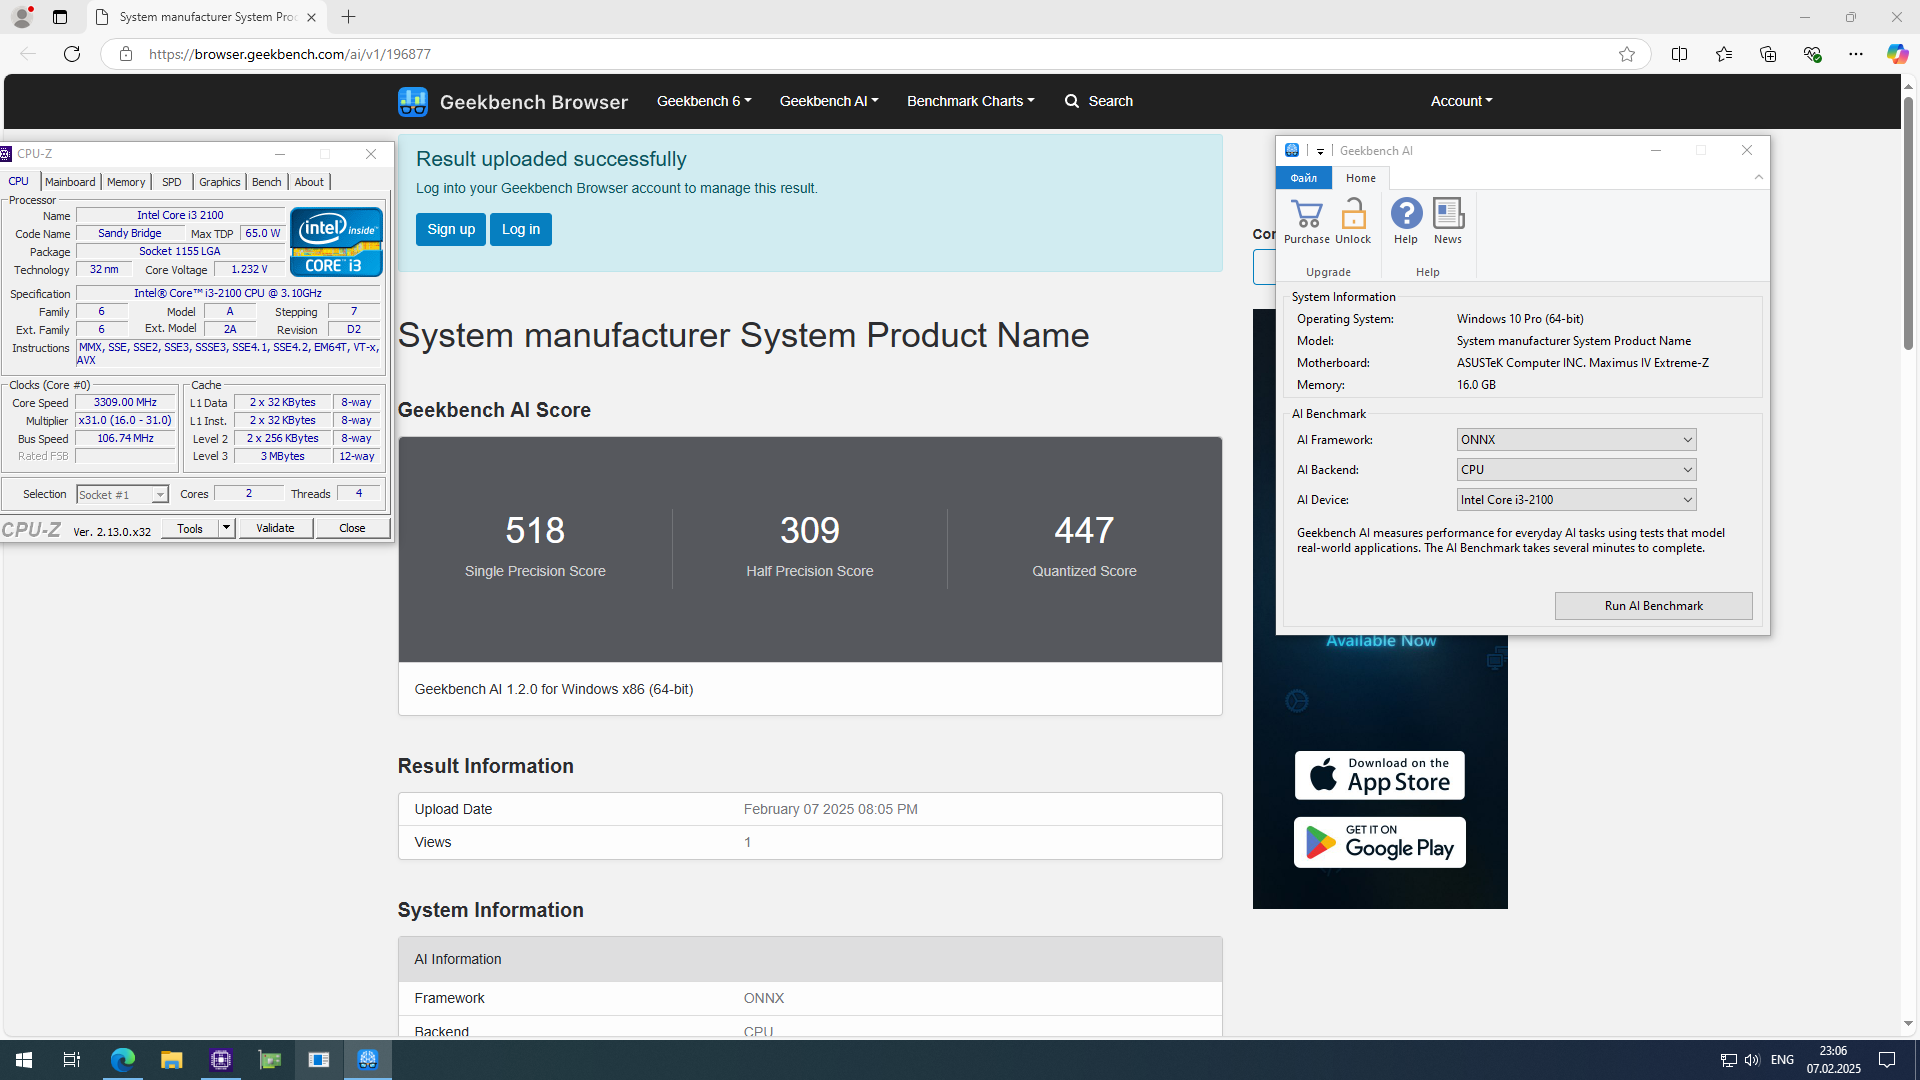Click the browser address bar URL
The image size is (1920, 1080).
click(x=290, y=54)
